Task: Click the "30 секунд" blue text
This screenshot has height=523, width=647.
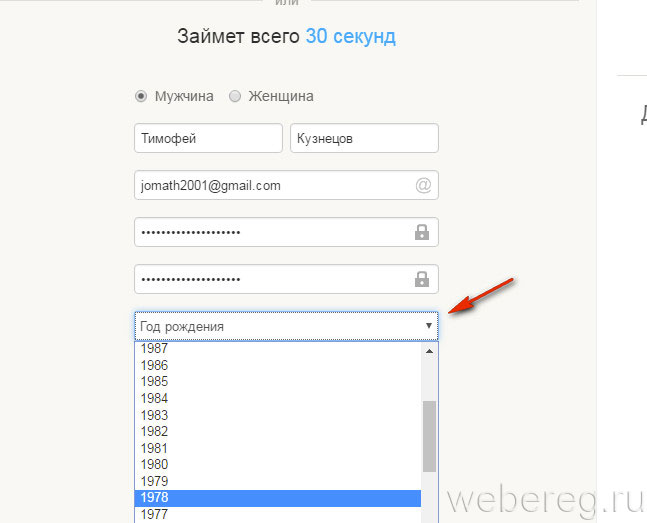Action: coord(350,37)
